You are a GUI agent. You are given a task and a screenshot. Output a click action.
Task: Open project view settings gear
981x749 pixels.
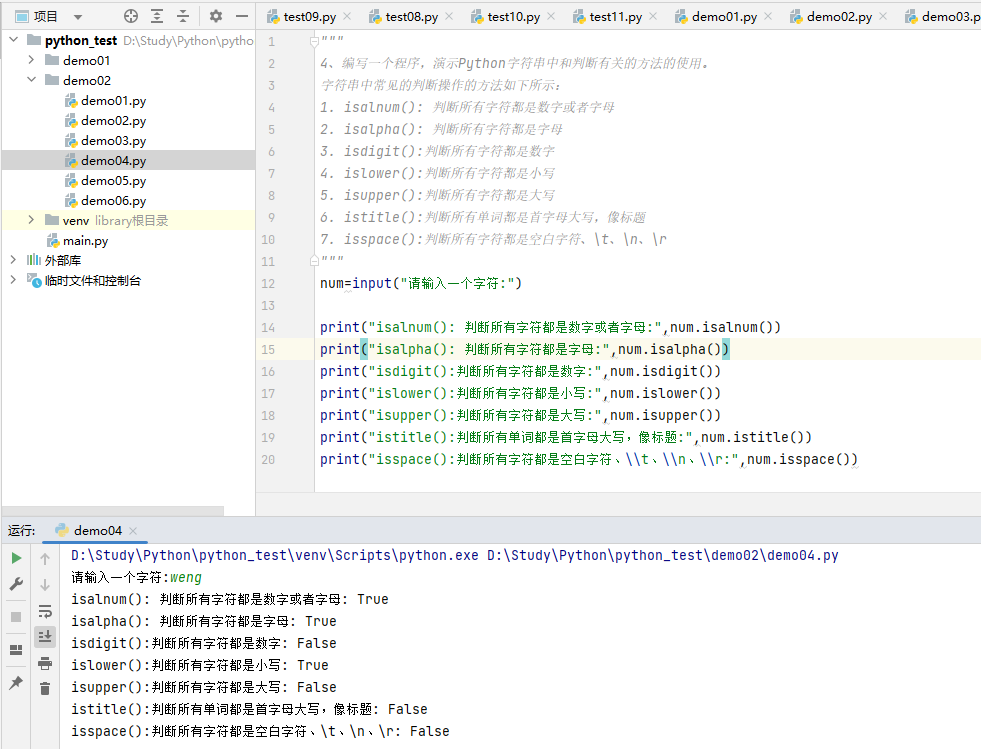point(216,16)
